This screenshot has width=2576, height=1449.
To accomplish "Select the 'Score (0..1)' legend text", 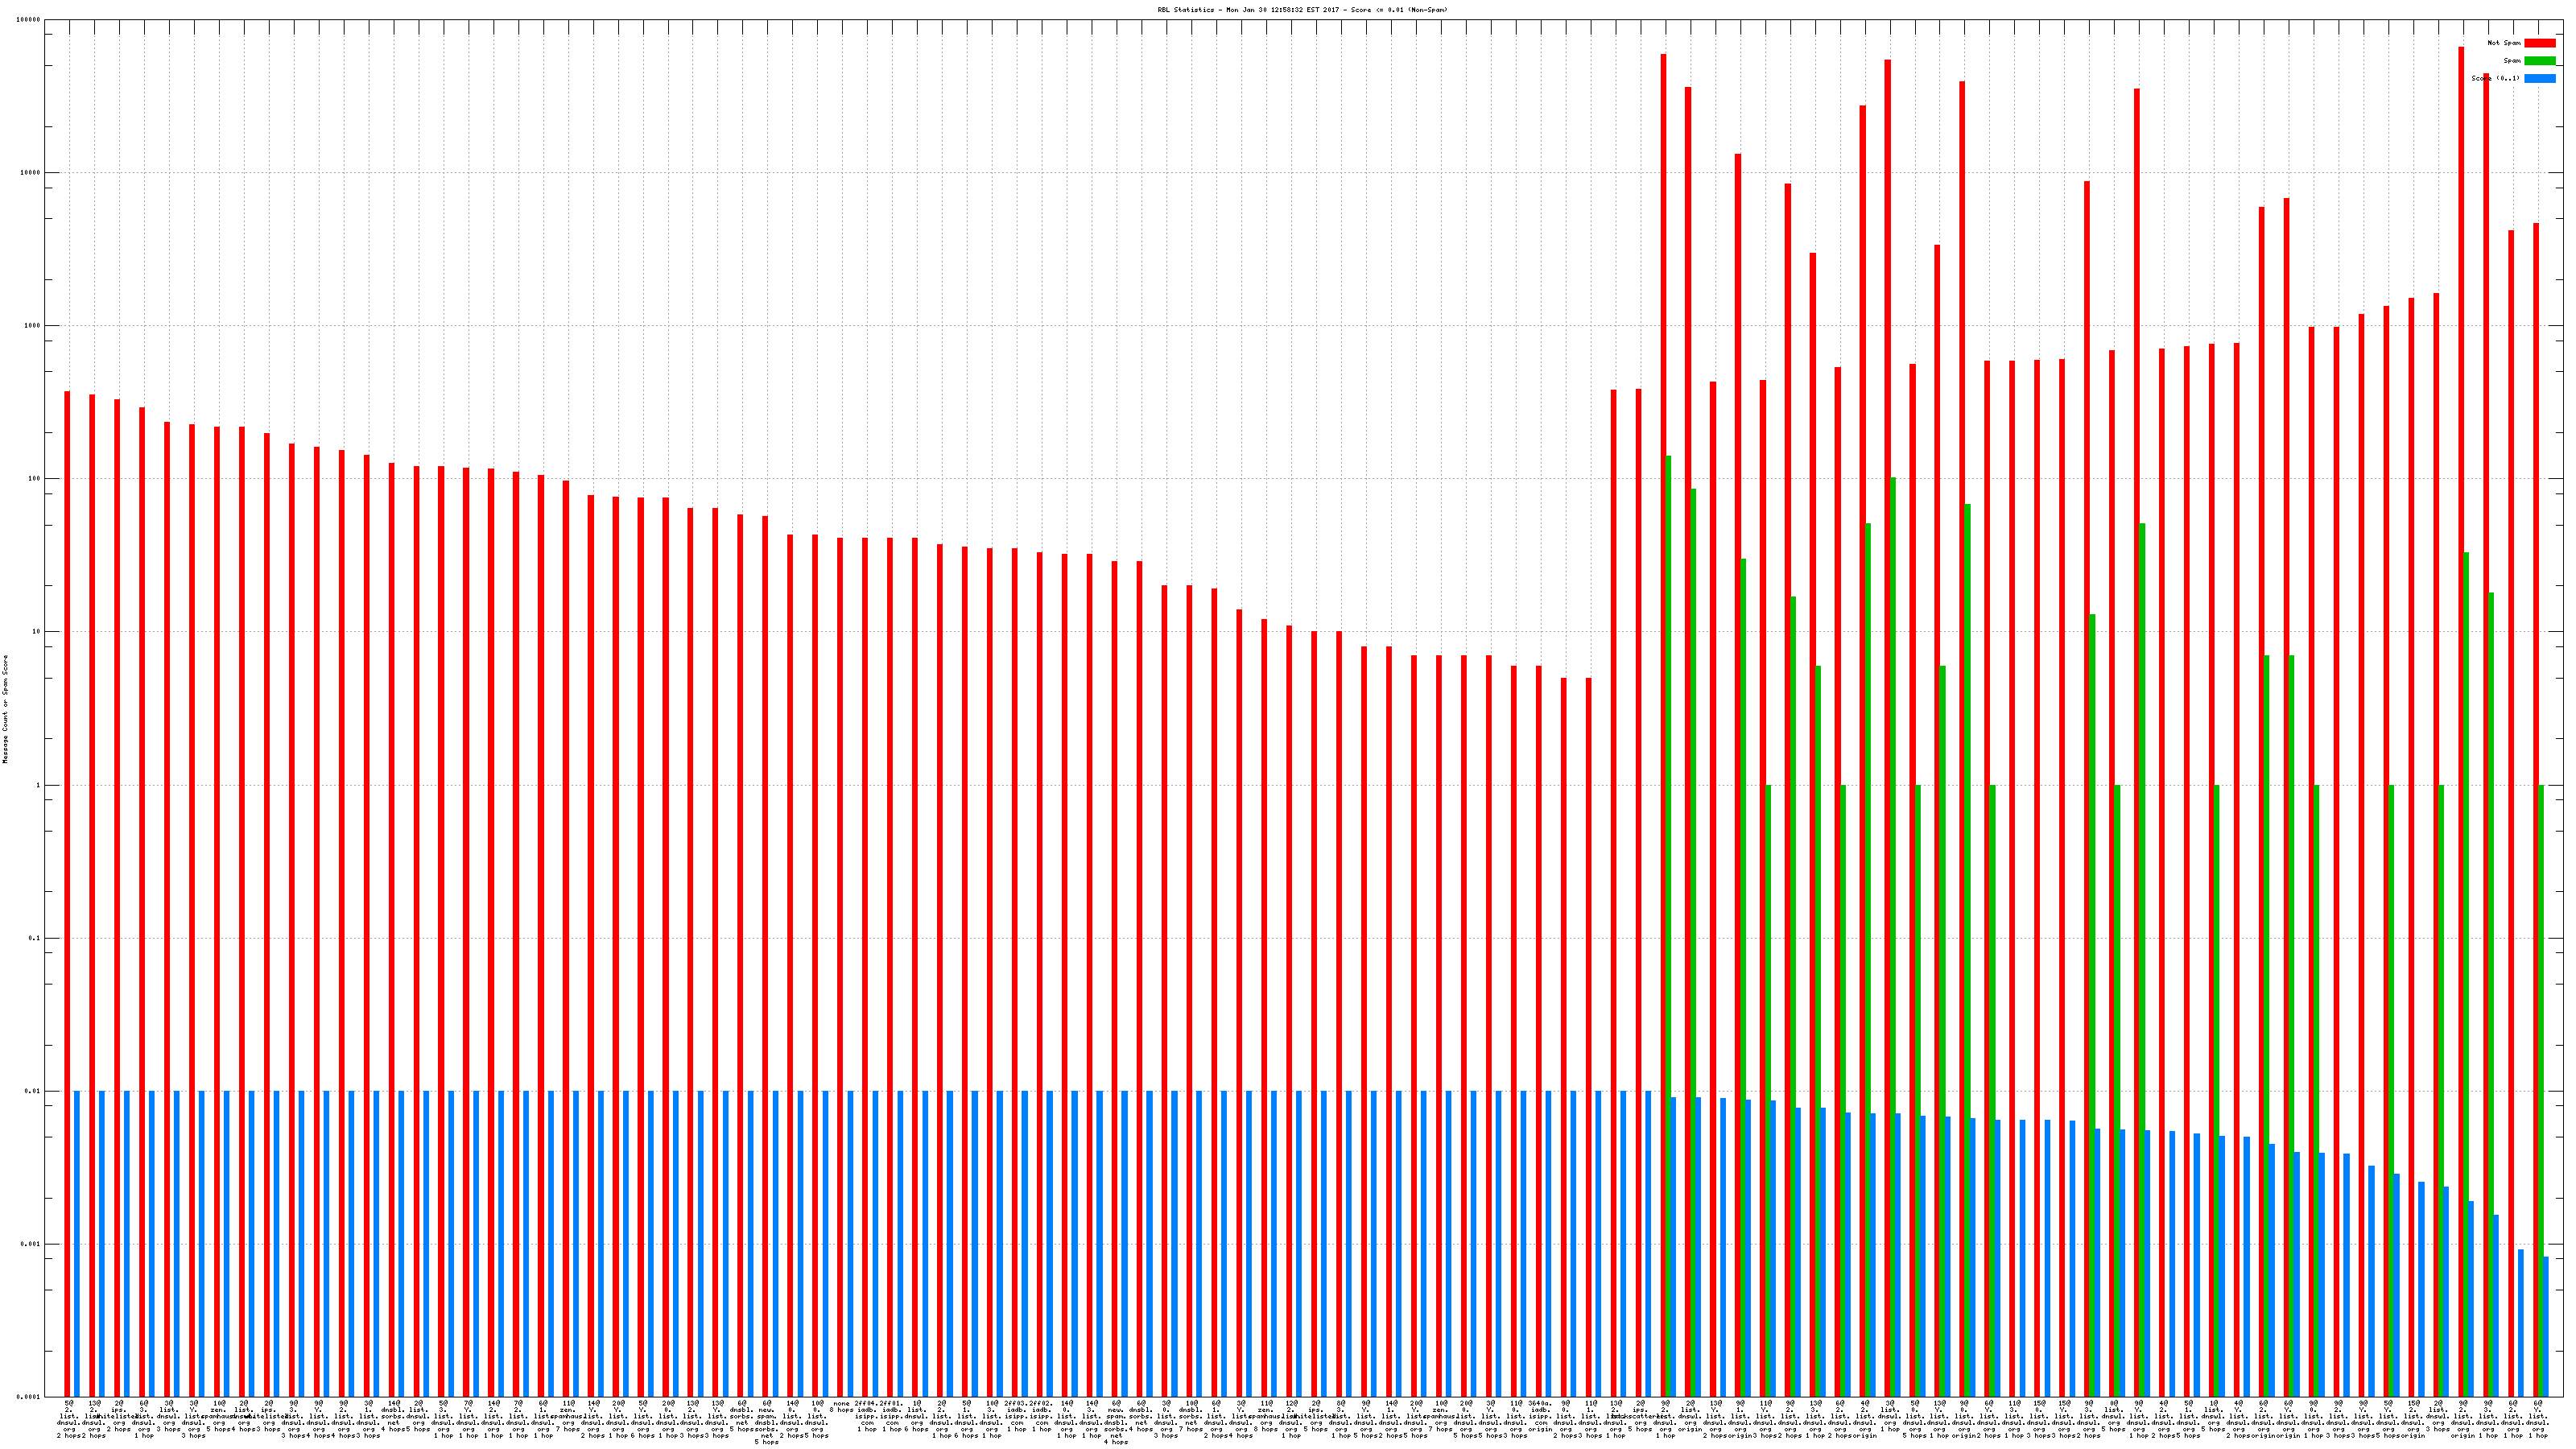I will [x=2495, y=78].
